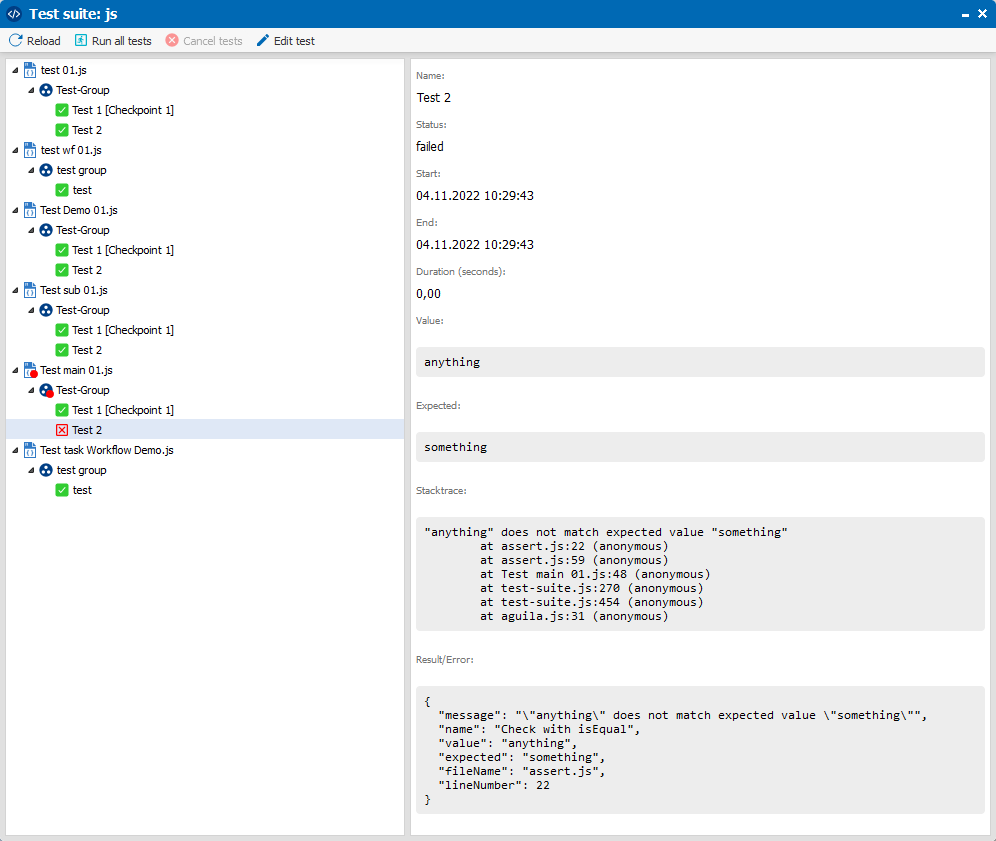
Task: Collapse the Test main 01.js tree node
Action: tap(15, 370)
